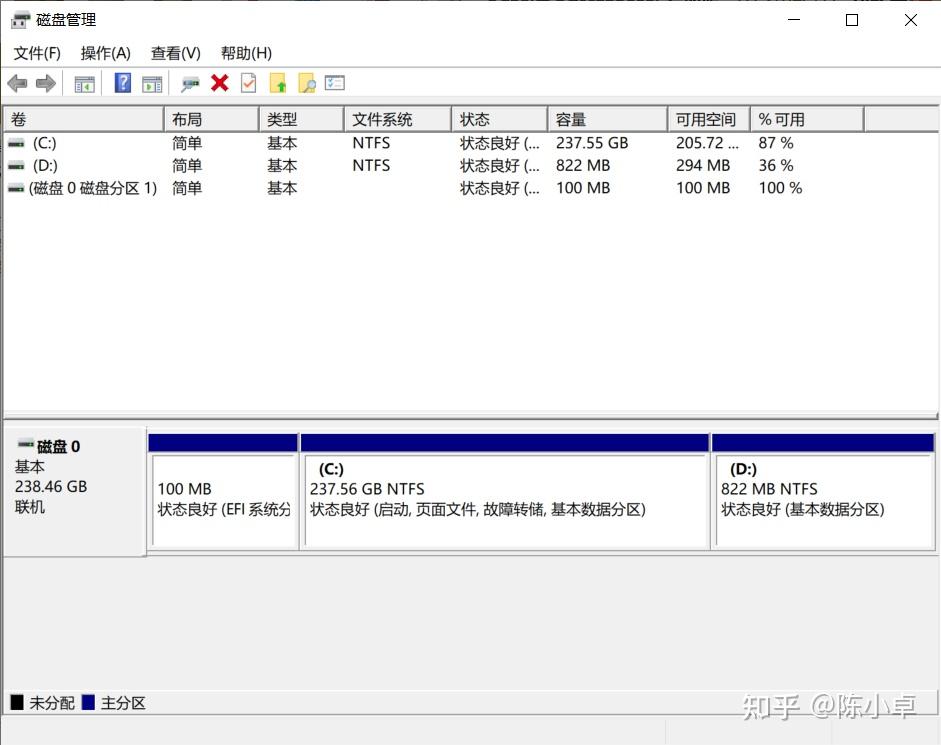Open the 文件(F) menu

37,53
